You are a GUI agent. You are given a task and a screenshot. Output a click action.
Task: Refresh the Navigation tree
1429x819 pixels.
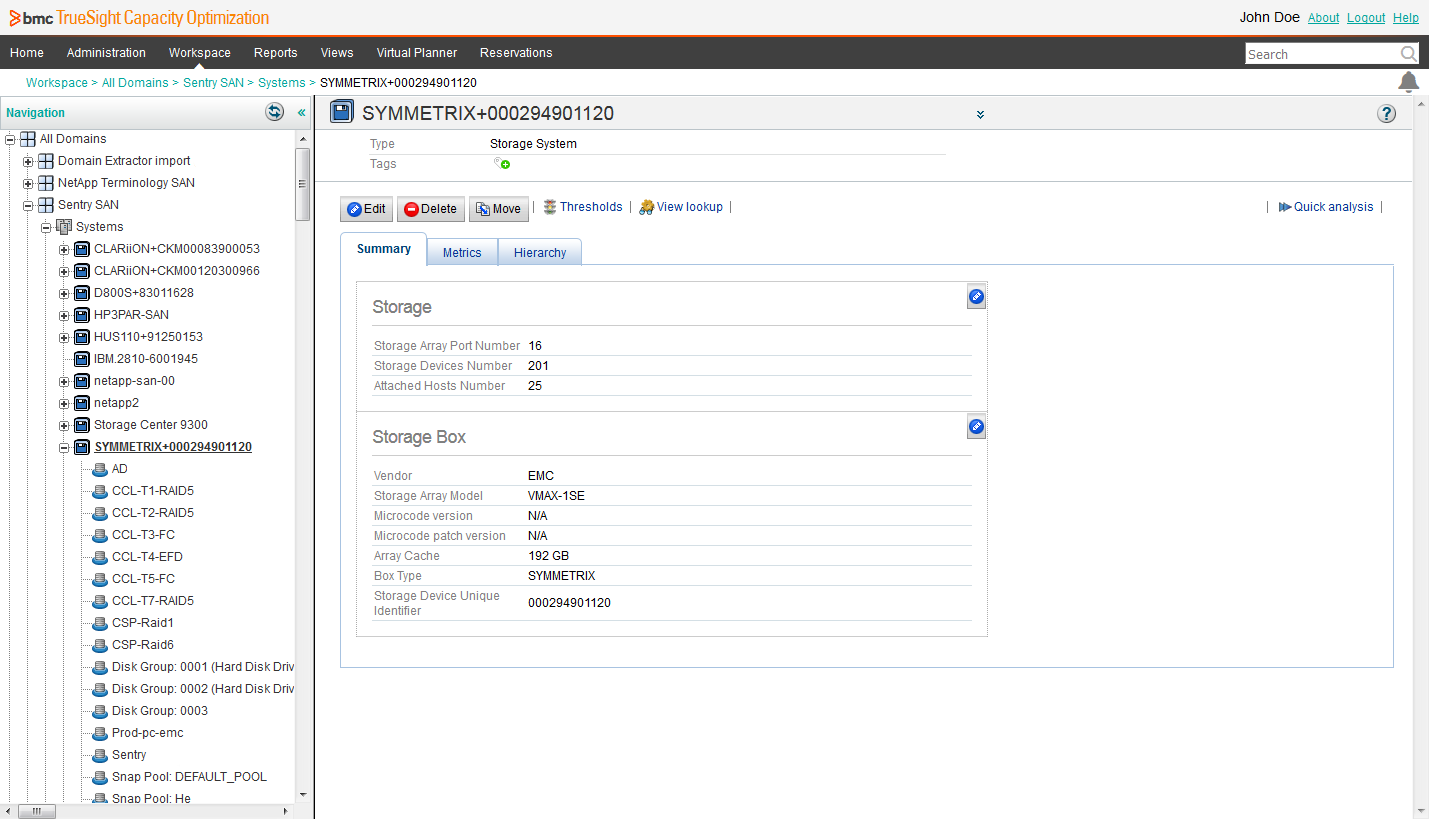(x=274, y=112)
